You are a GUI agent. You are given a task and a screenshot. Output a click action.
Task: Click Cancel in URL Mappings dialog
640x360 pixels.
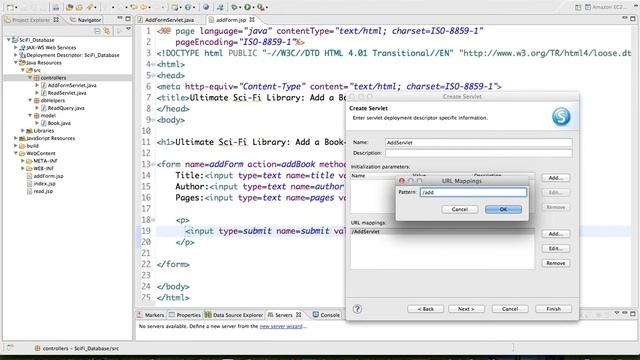coord(460,209)
